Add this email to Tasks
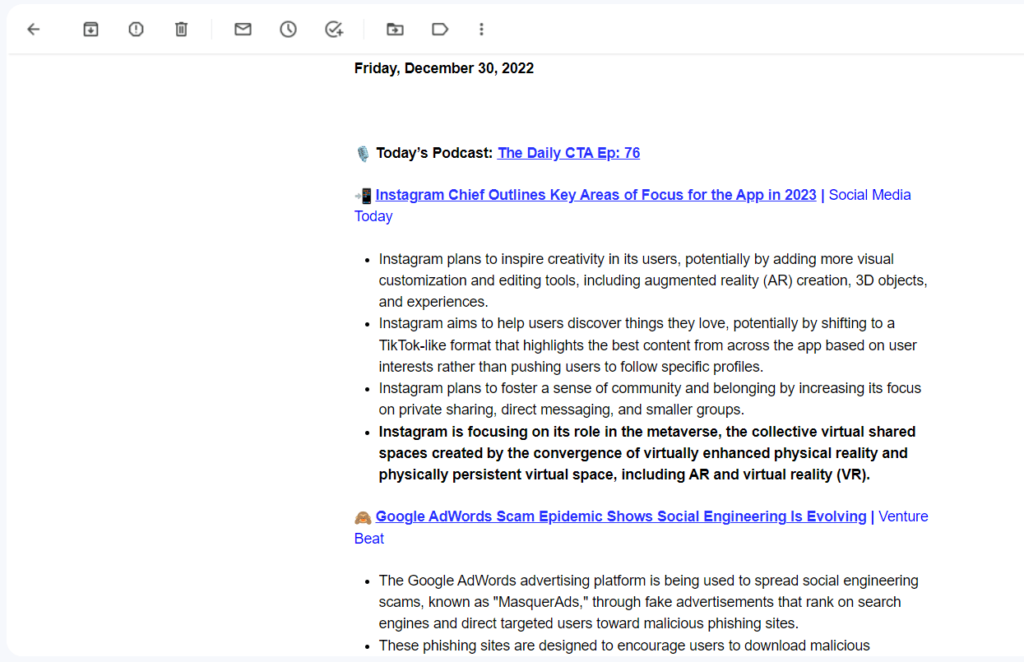The height and width of the screenshot is (662, 1024). [x=334, y=29]
